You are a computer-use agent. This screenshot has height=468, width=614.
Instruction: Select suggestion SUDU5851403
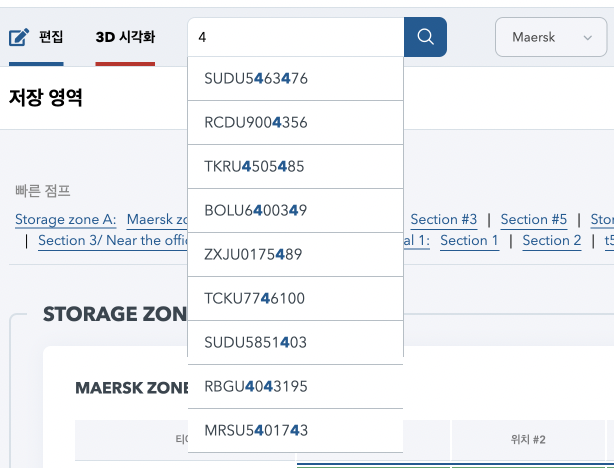[x=255, y=342]
